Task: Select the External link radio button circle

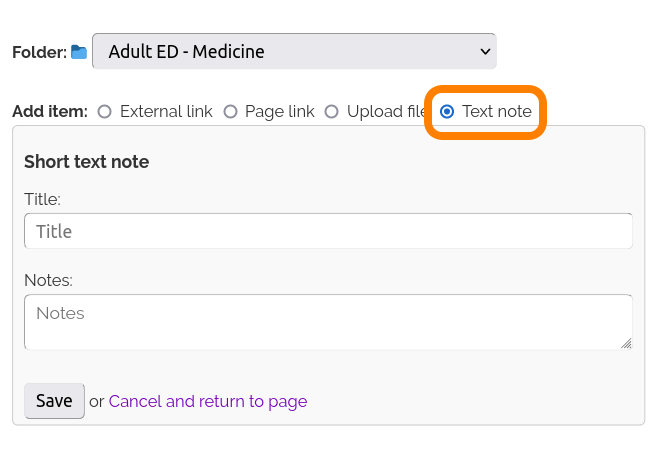Action: tap(105, 112)
